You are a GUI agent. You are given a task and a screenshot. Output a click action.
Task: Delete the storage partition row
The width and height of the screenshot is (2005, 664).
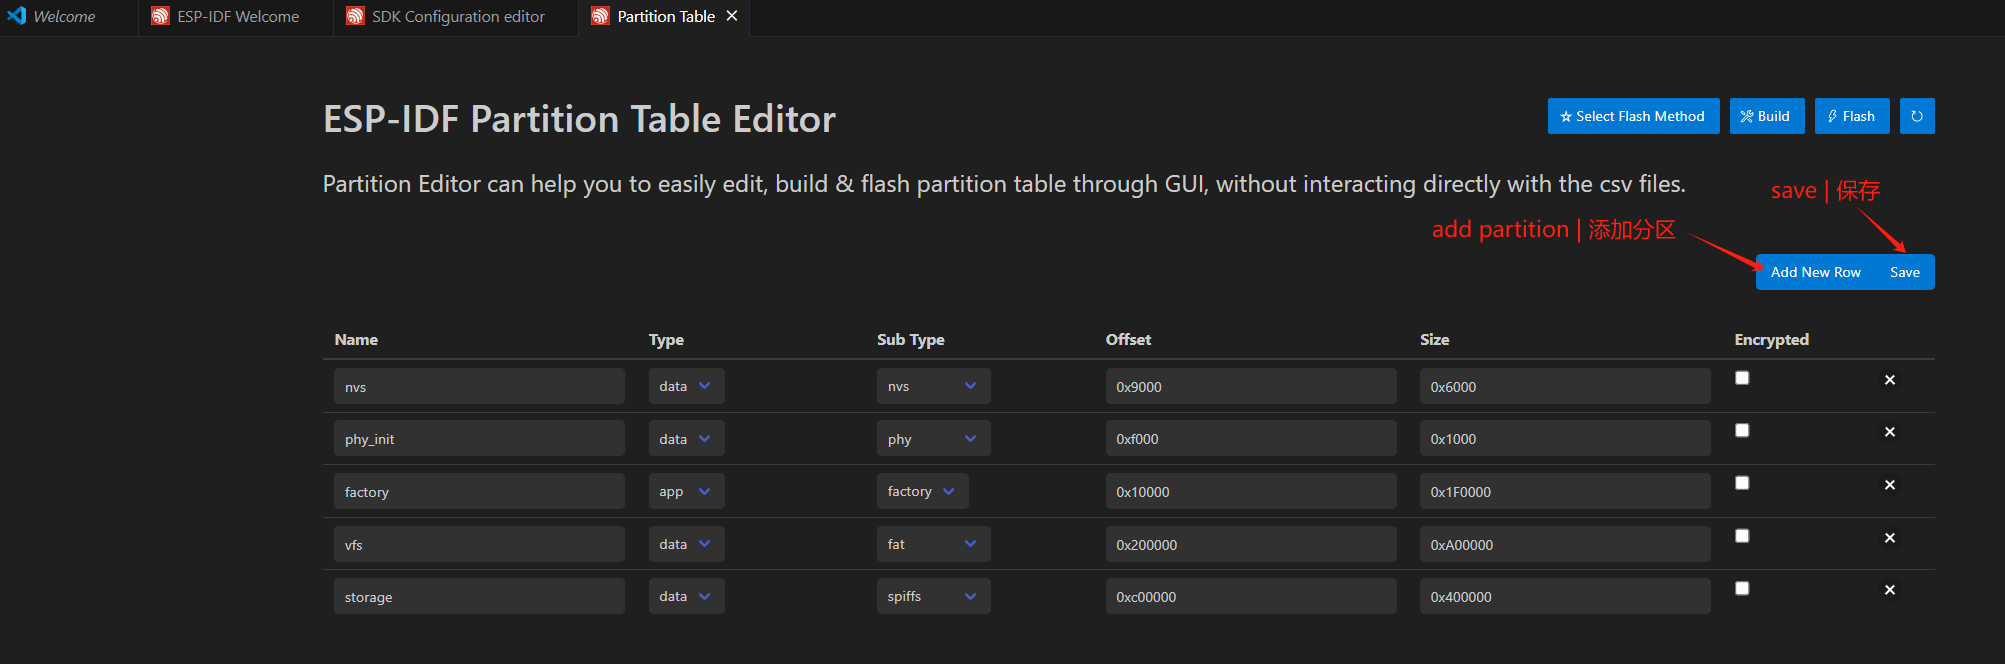(1889, 590)
